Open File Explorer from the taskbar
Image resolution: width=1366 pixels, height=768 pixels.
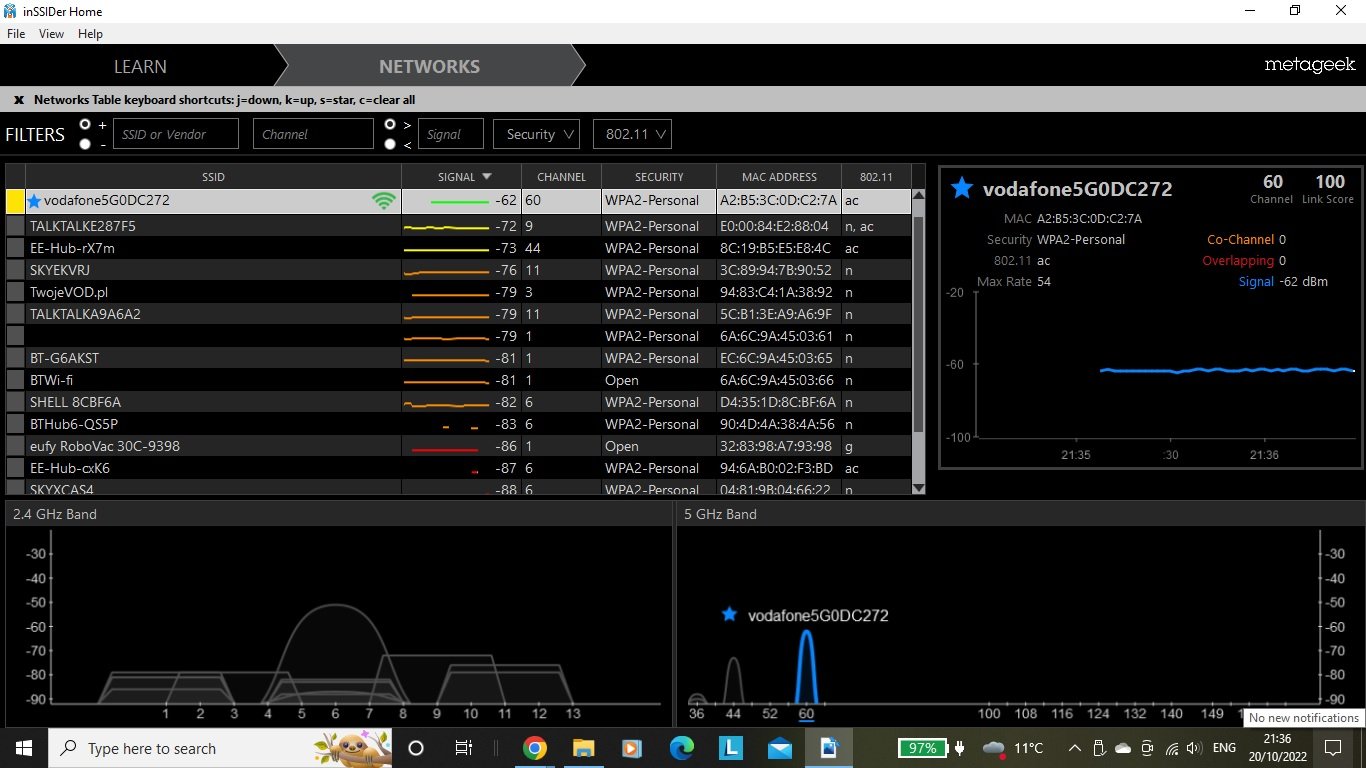click(x=583, y=748)
